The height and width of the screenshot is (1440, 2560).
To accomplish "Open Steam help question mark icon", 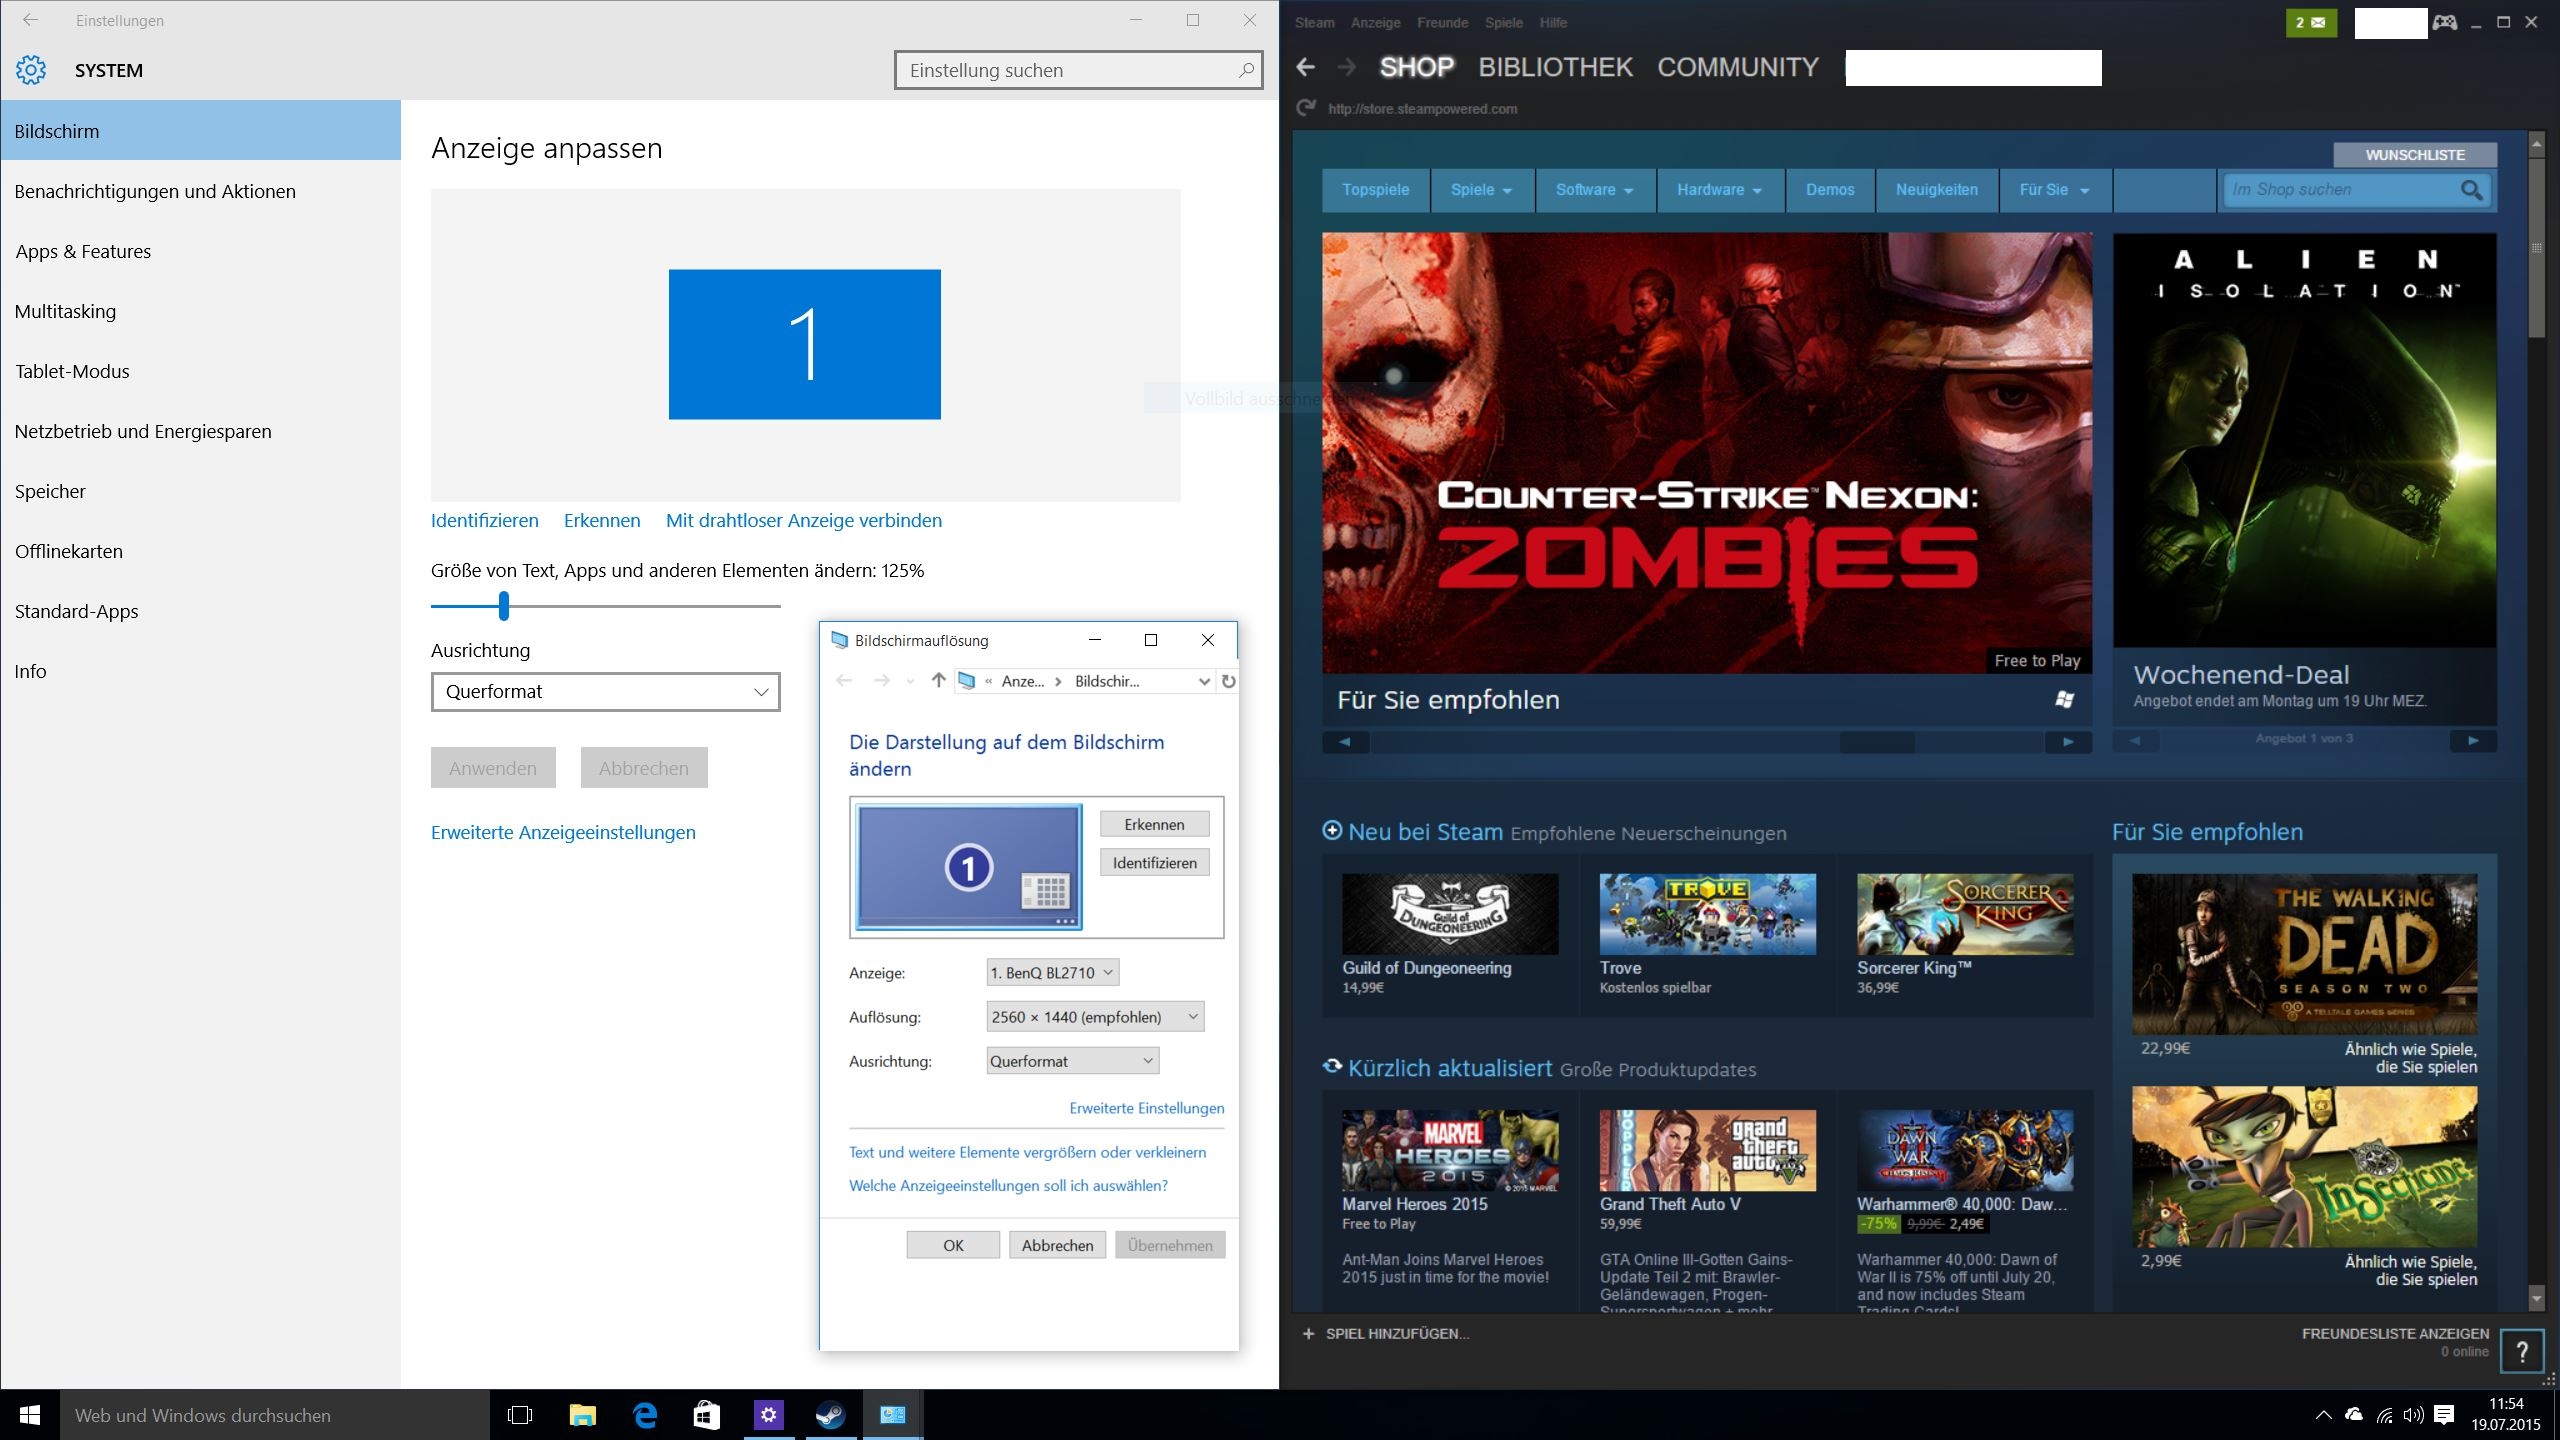I will tap(2522, 1352).
